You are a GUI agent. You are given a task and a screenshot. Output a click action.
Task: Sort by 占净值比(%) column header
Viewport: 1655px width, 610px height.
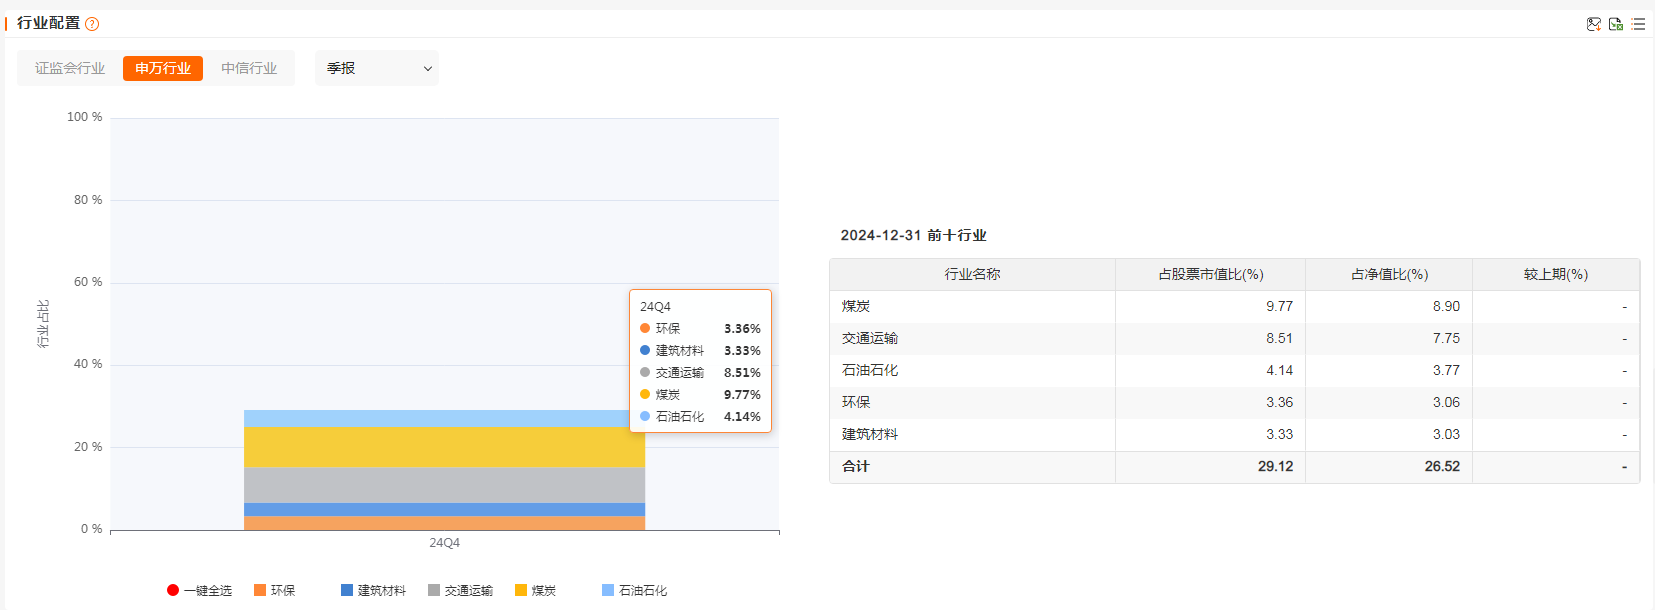1389,274
